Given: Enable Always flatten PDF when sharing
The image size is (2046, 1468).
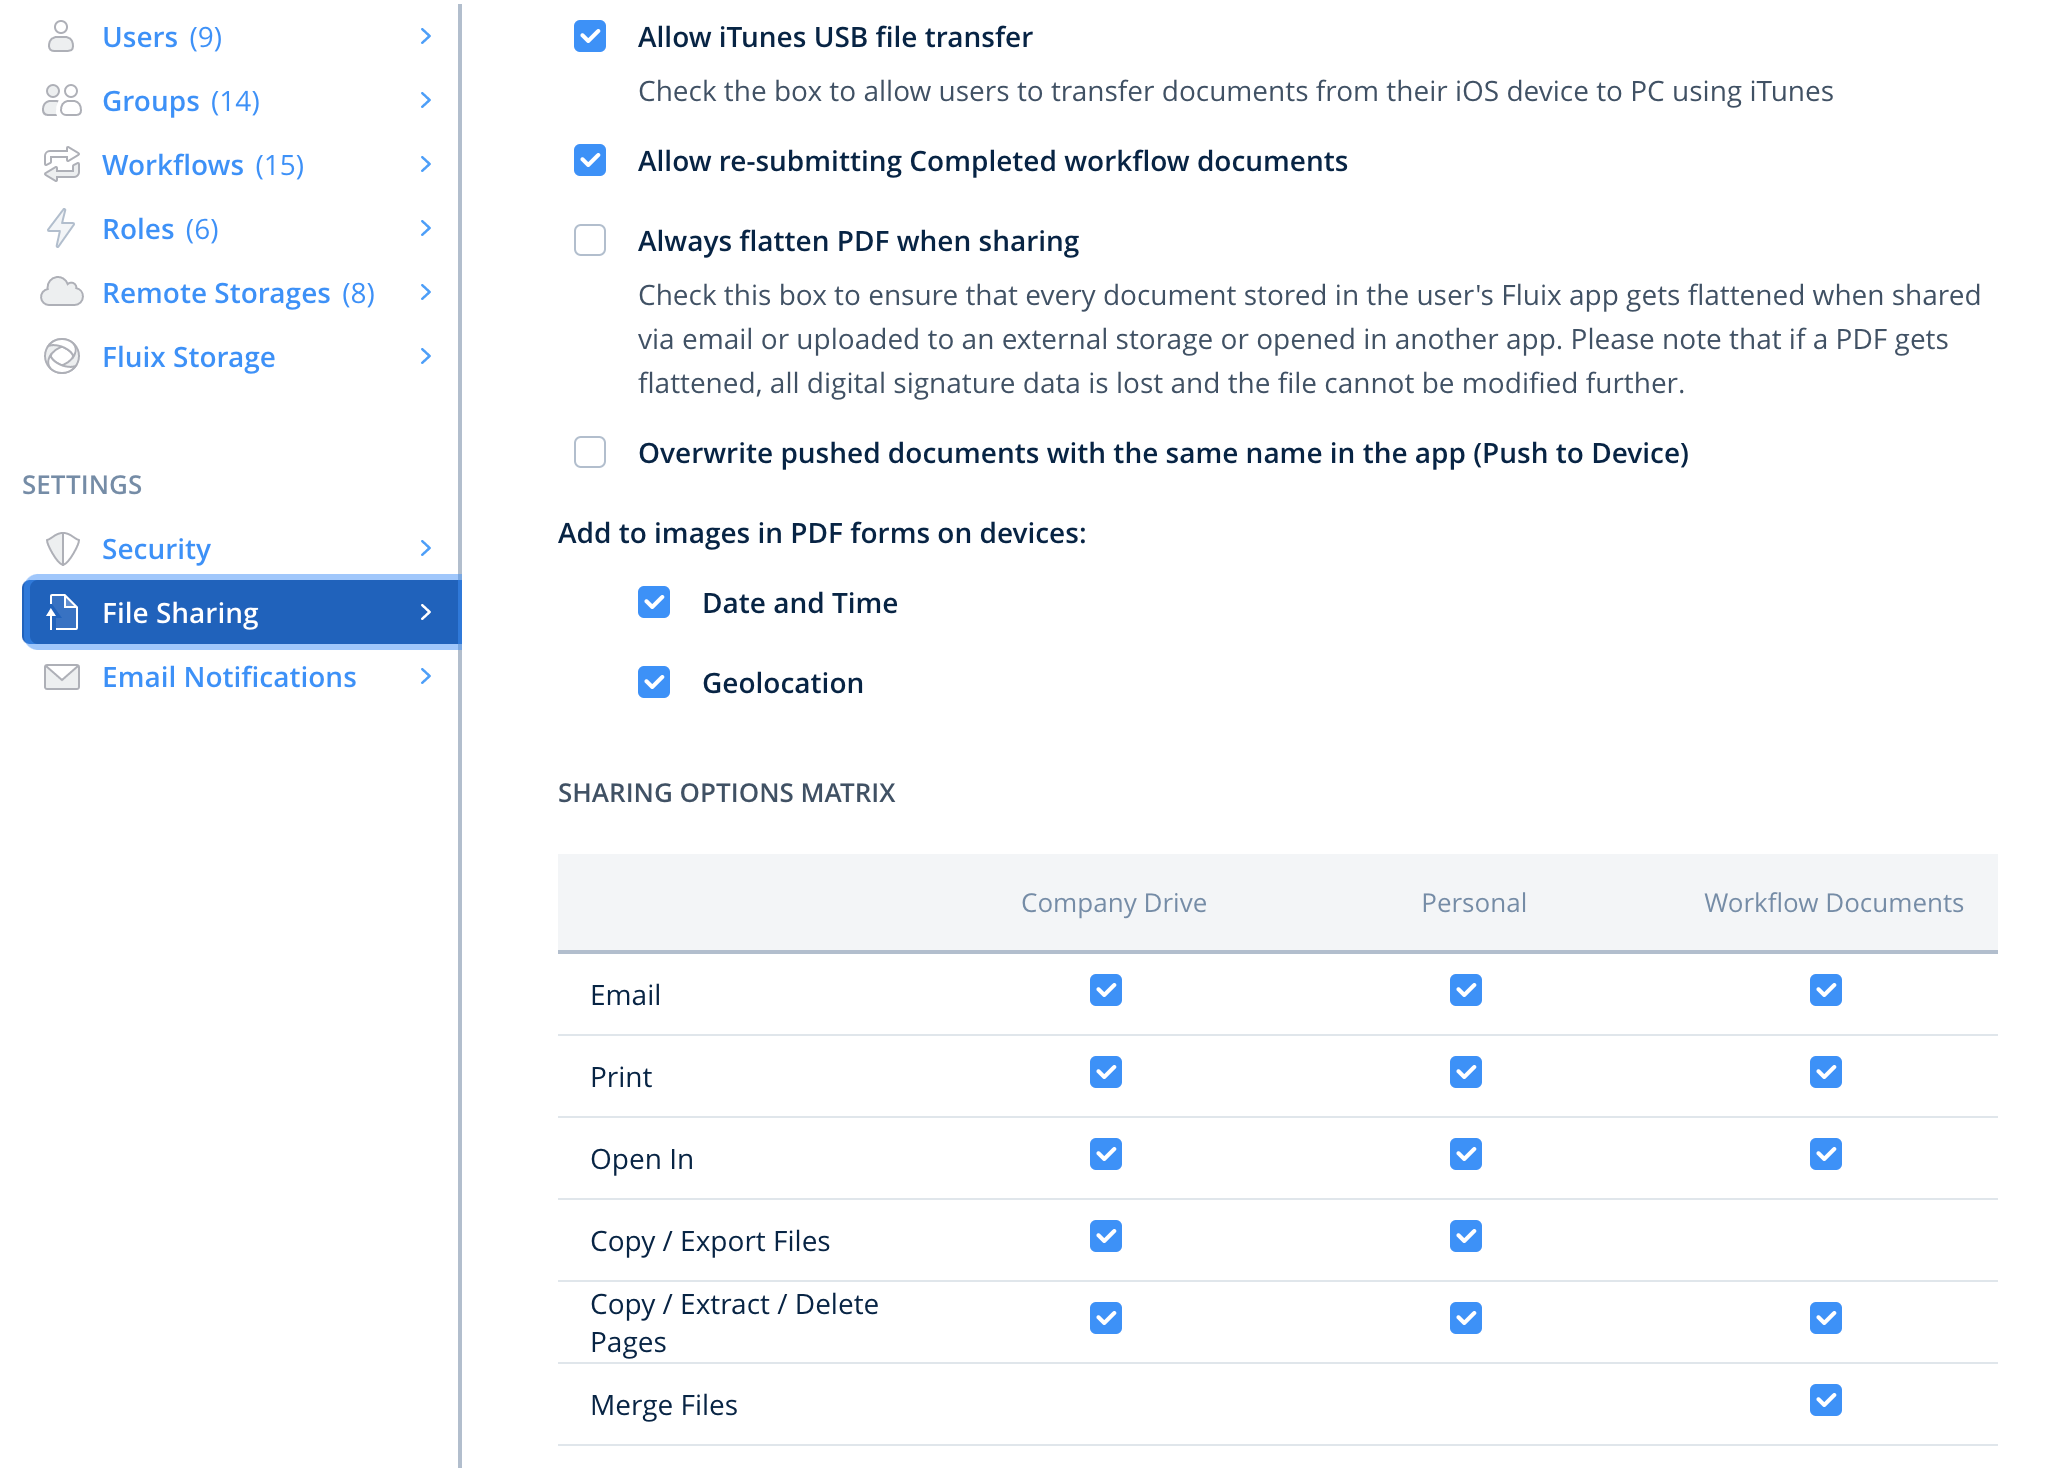Looking at the screenshot, I should click(590, 240).
